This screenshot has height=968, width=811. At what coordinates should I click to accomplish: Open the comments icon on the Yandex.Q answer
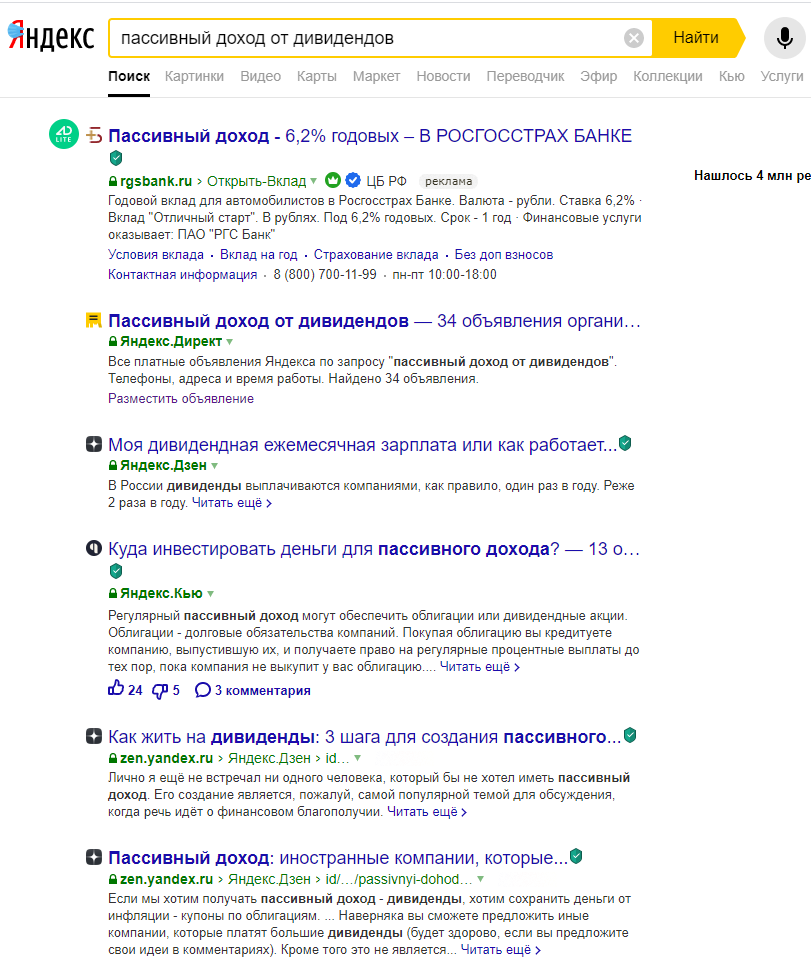204,690
